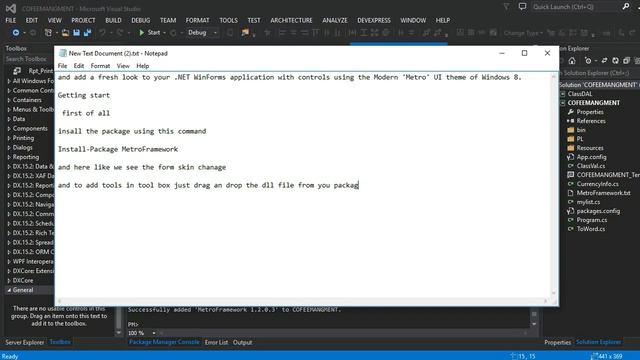This screenshot has width=640, height=360.
Task: Switch to the Server Explorer tab
Action: tap(24, 342)
